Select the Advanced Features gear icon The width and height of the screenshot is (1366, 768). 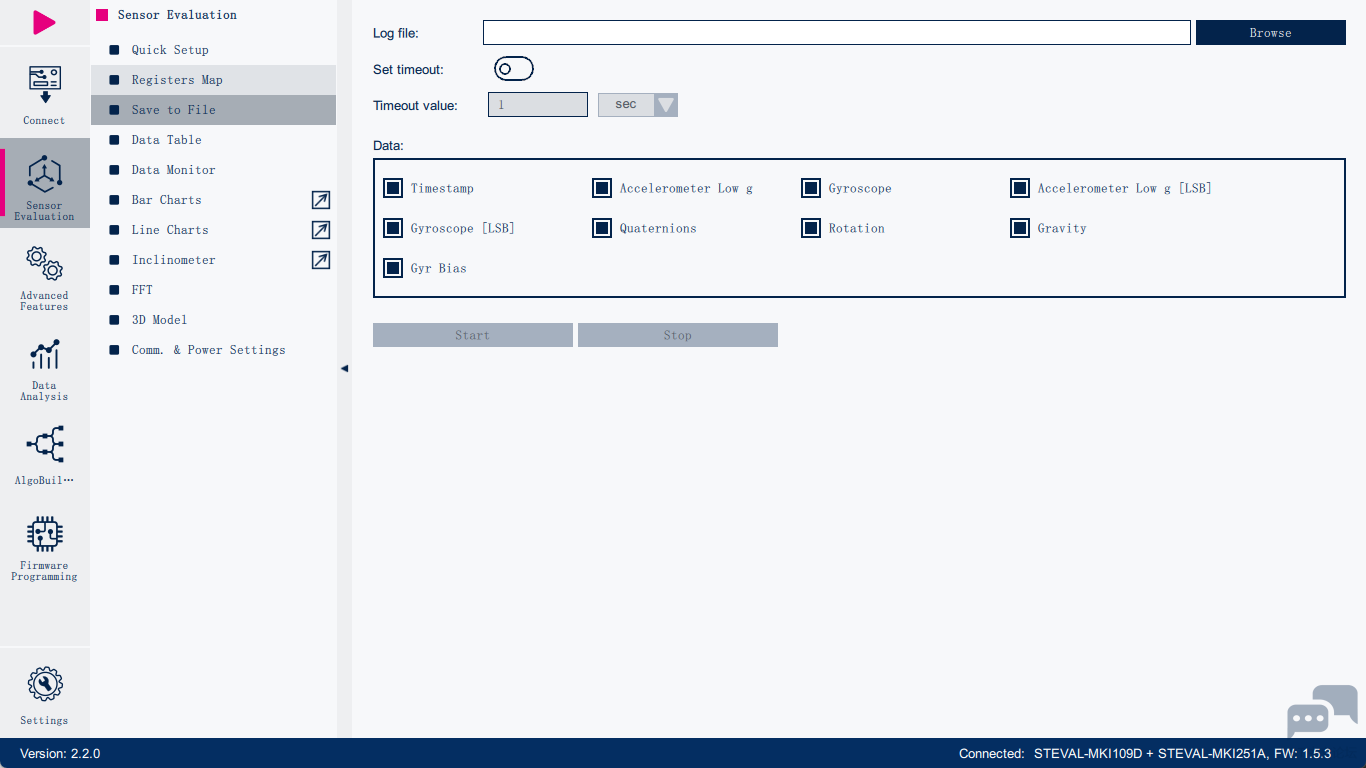(x=44, y=264)
